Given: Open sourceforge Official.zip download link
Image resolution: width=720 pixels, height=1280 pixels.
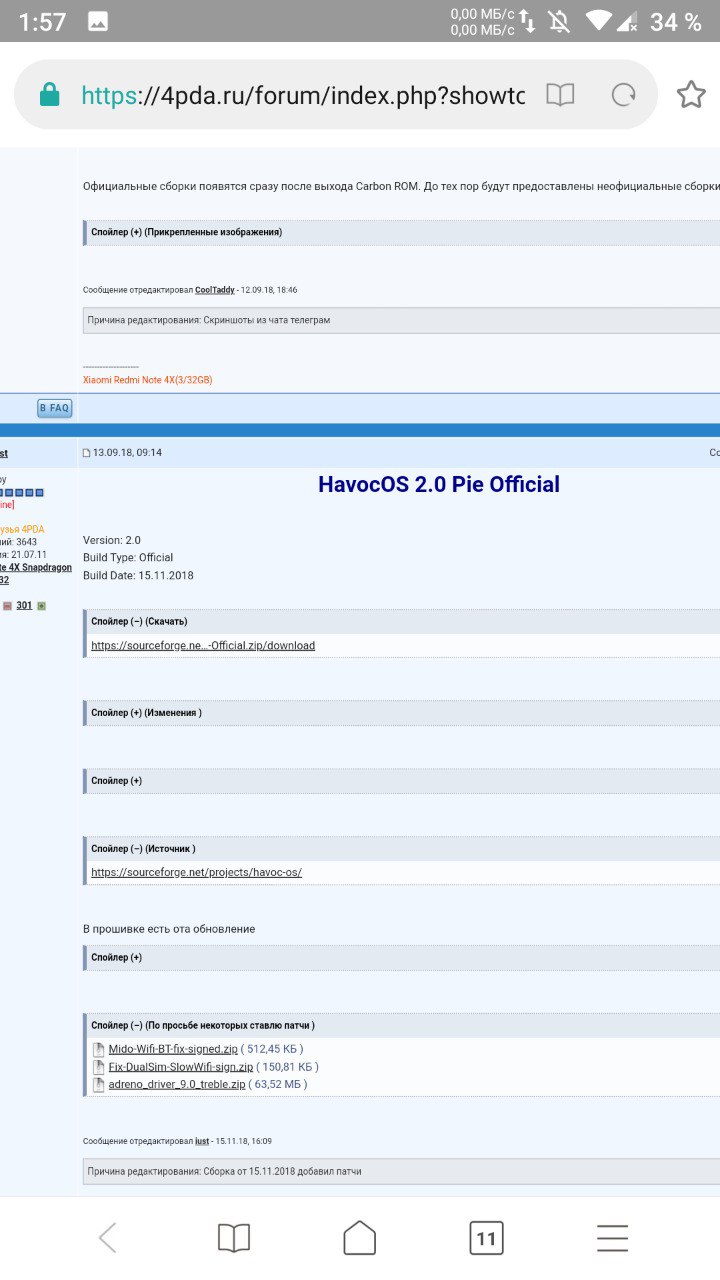Looking at the screenshot, I should click(x=203, y=646).
